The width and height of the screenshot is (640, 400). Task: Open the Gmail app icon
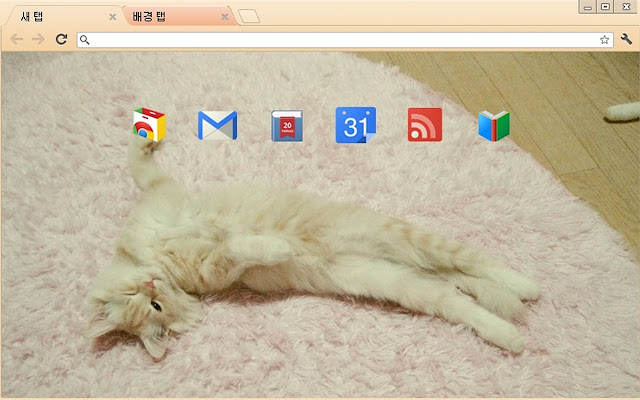(218, 125)
